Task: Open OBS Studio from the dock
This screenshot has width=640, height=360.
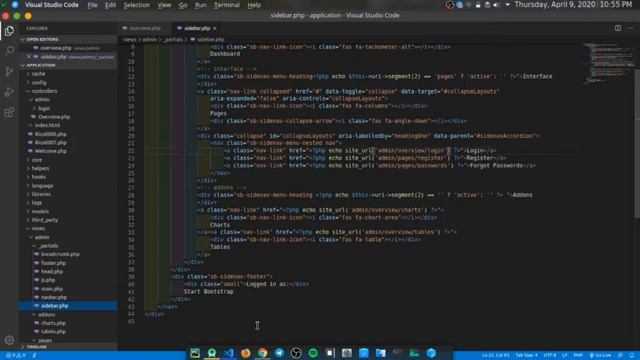Action: click(x=296, y=353)
